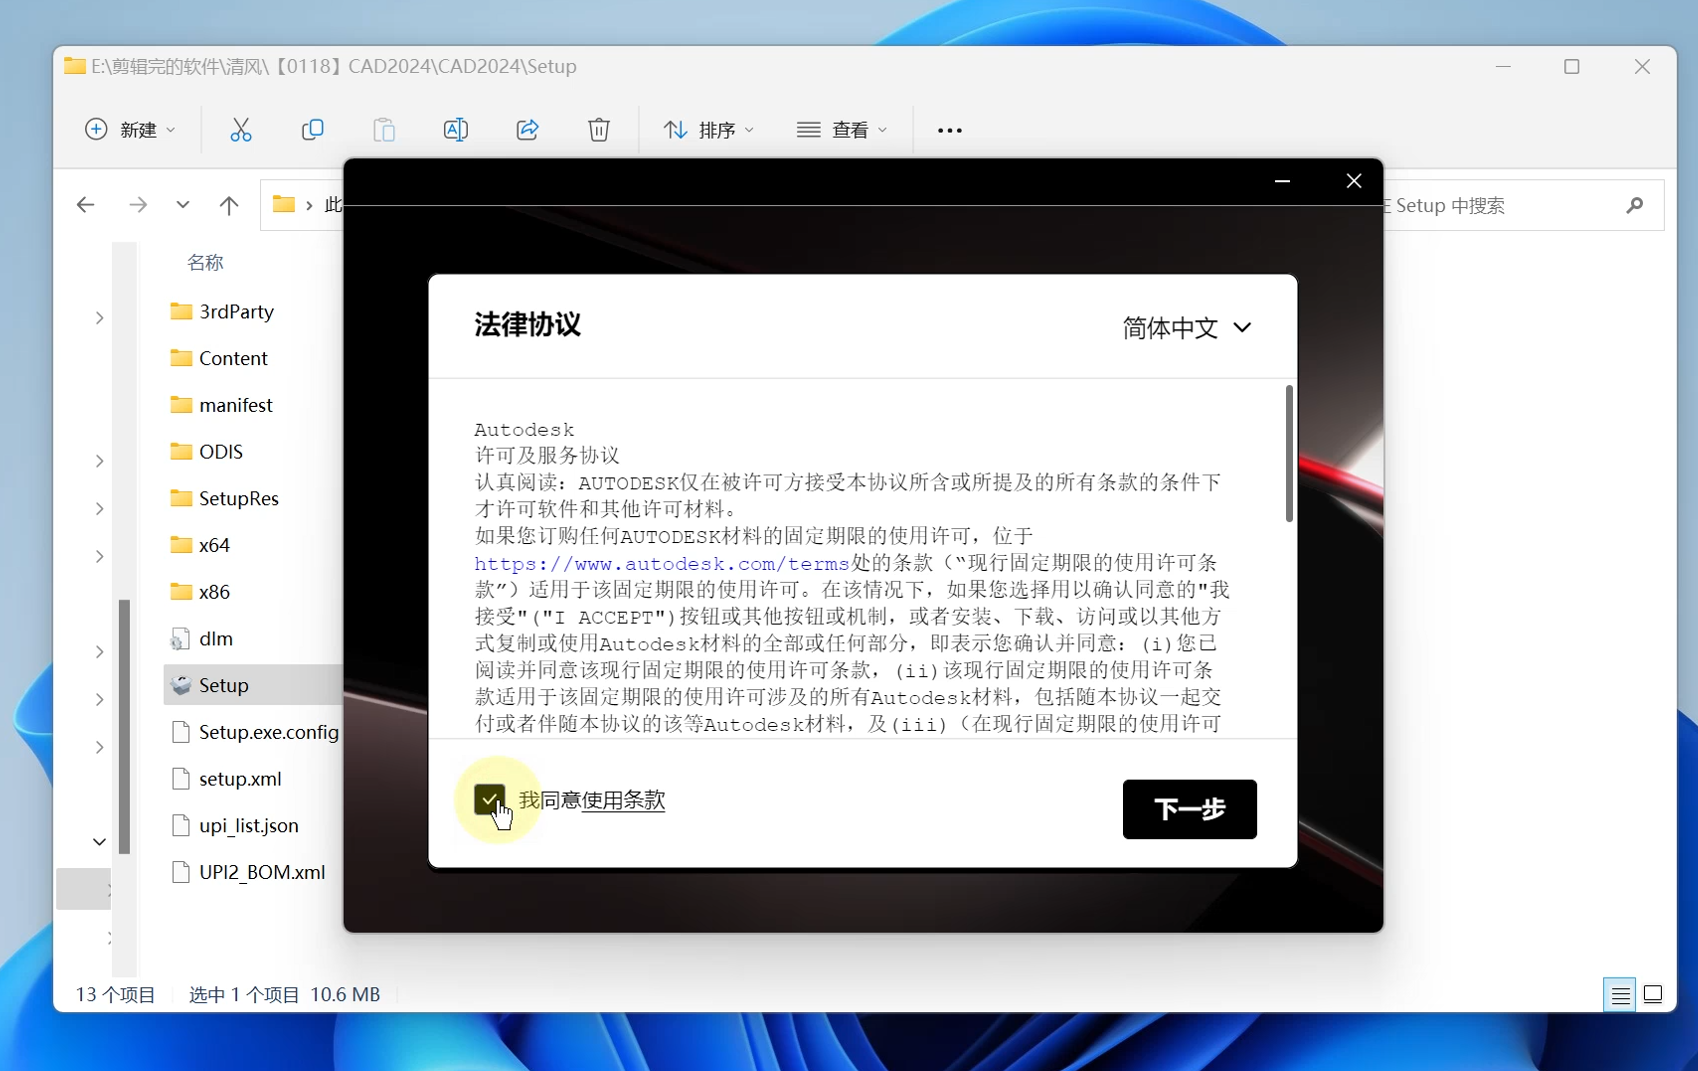
Task: Open the 使用条款 terms of use link
Action: (x=624, y=800)
